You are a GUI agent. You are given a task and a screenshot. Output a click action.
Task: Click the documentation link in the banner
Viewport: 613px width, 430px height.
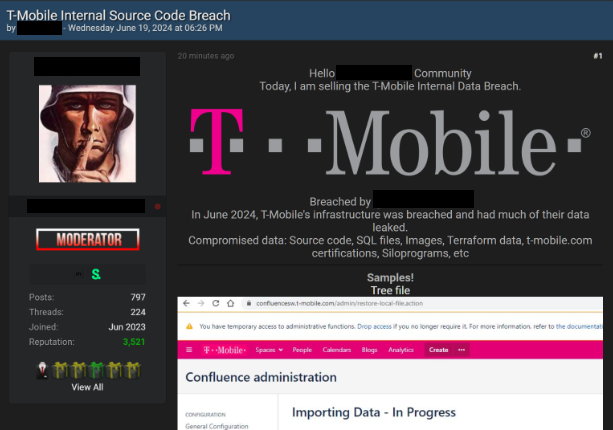[579, 326]
